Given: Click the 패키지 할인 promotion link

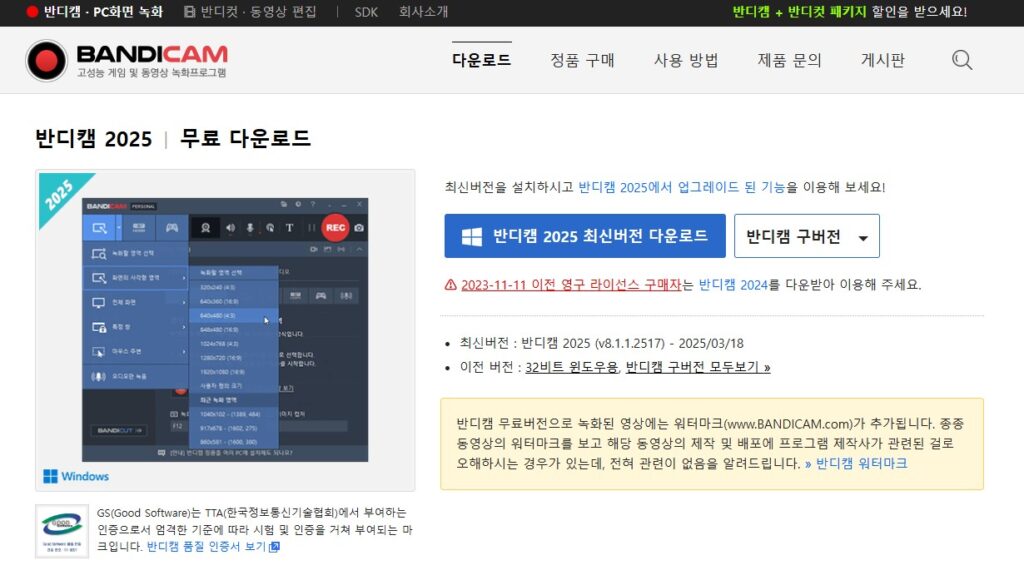Looking at the screenshot, I should point(850,12).
